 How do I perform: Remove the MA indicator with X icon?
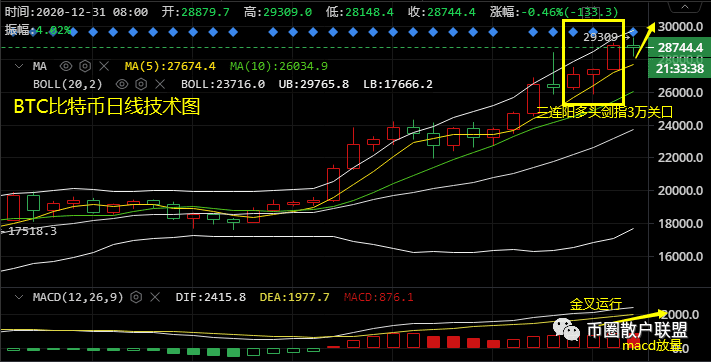pyautogui.click(x=104, y=66)
